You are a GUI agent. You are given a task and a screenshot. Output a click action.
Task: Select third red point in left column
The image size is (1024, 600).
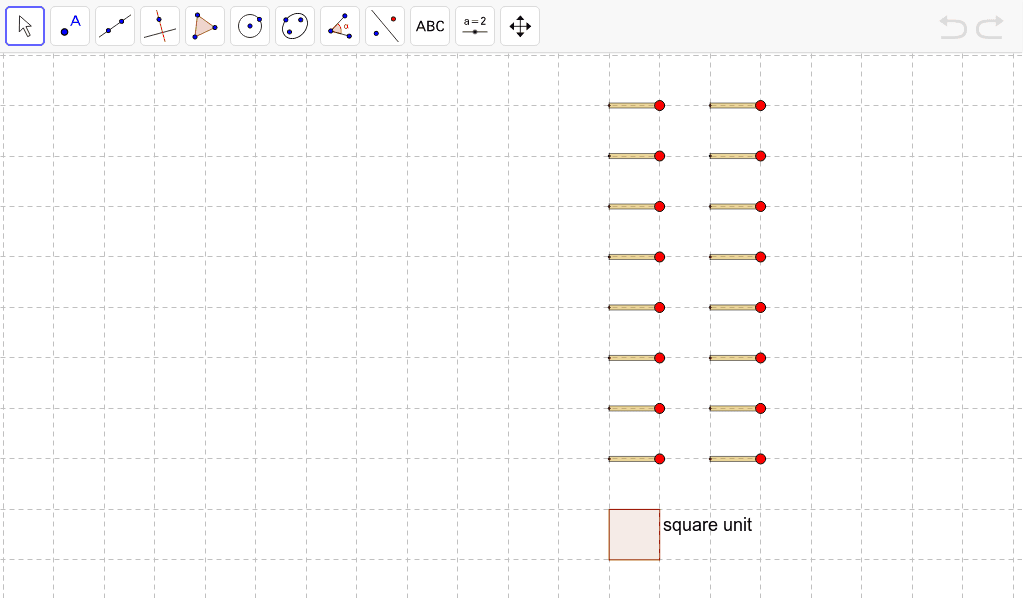pyautogui.click(x=660, y=206)
